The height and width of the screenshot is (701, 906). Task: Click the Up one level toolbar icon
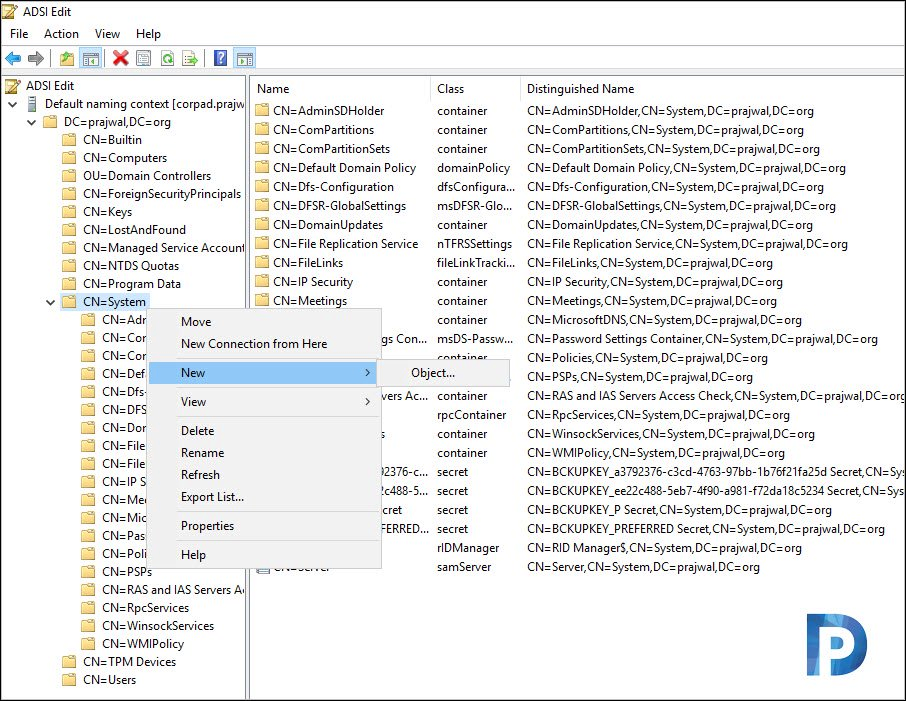point(67,58)
